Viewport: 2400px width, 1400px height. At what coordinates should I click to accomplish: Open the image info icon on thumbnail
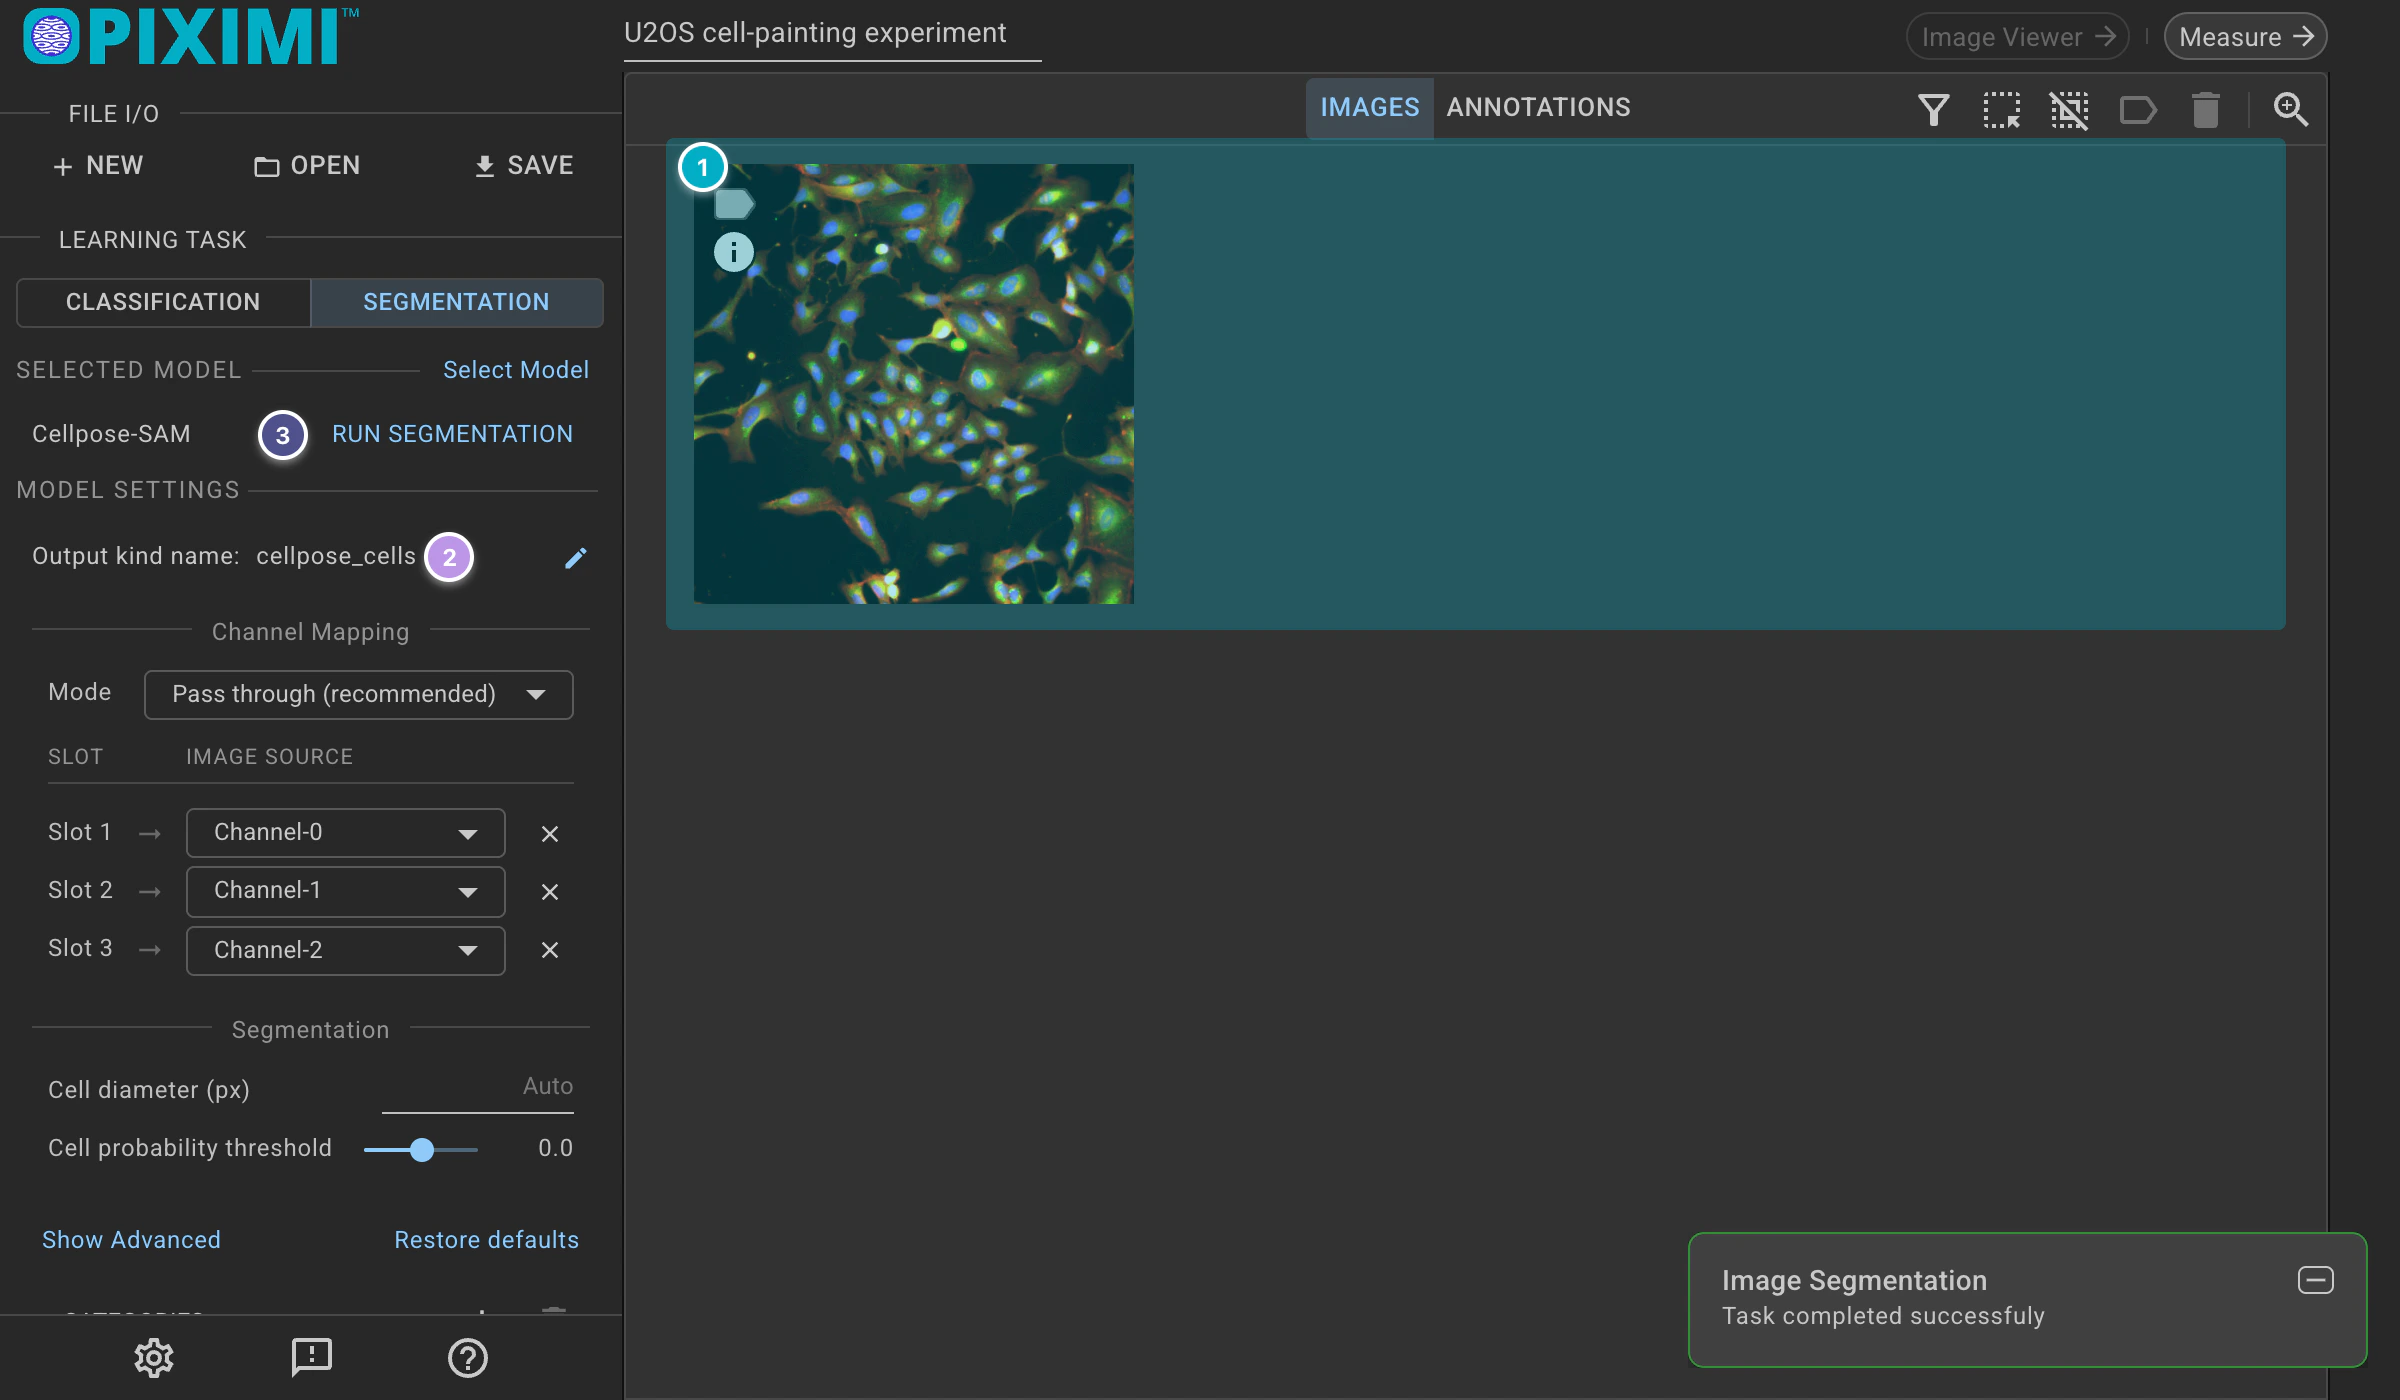point(734,252)
